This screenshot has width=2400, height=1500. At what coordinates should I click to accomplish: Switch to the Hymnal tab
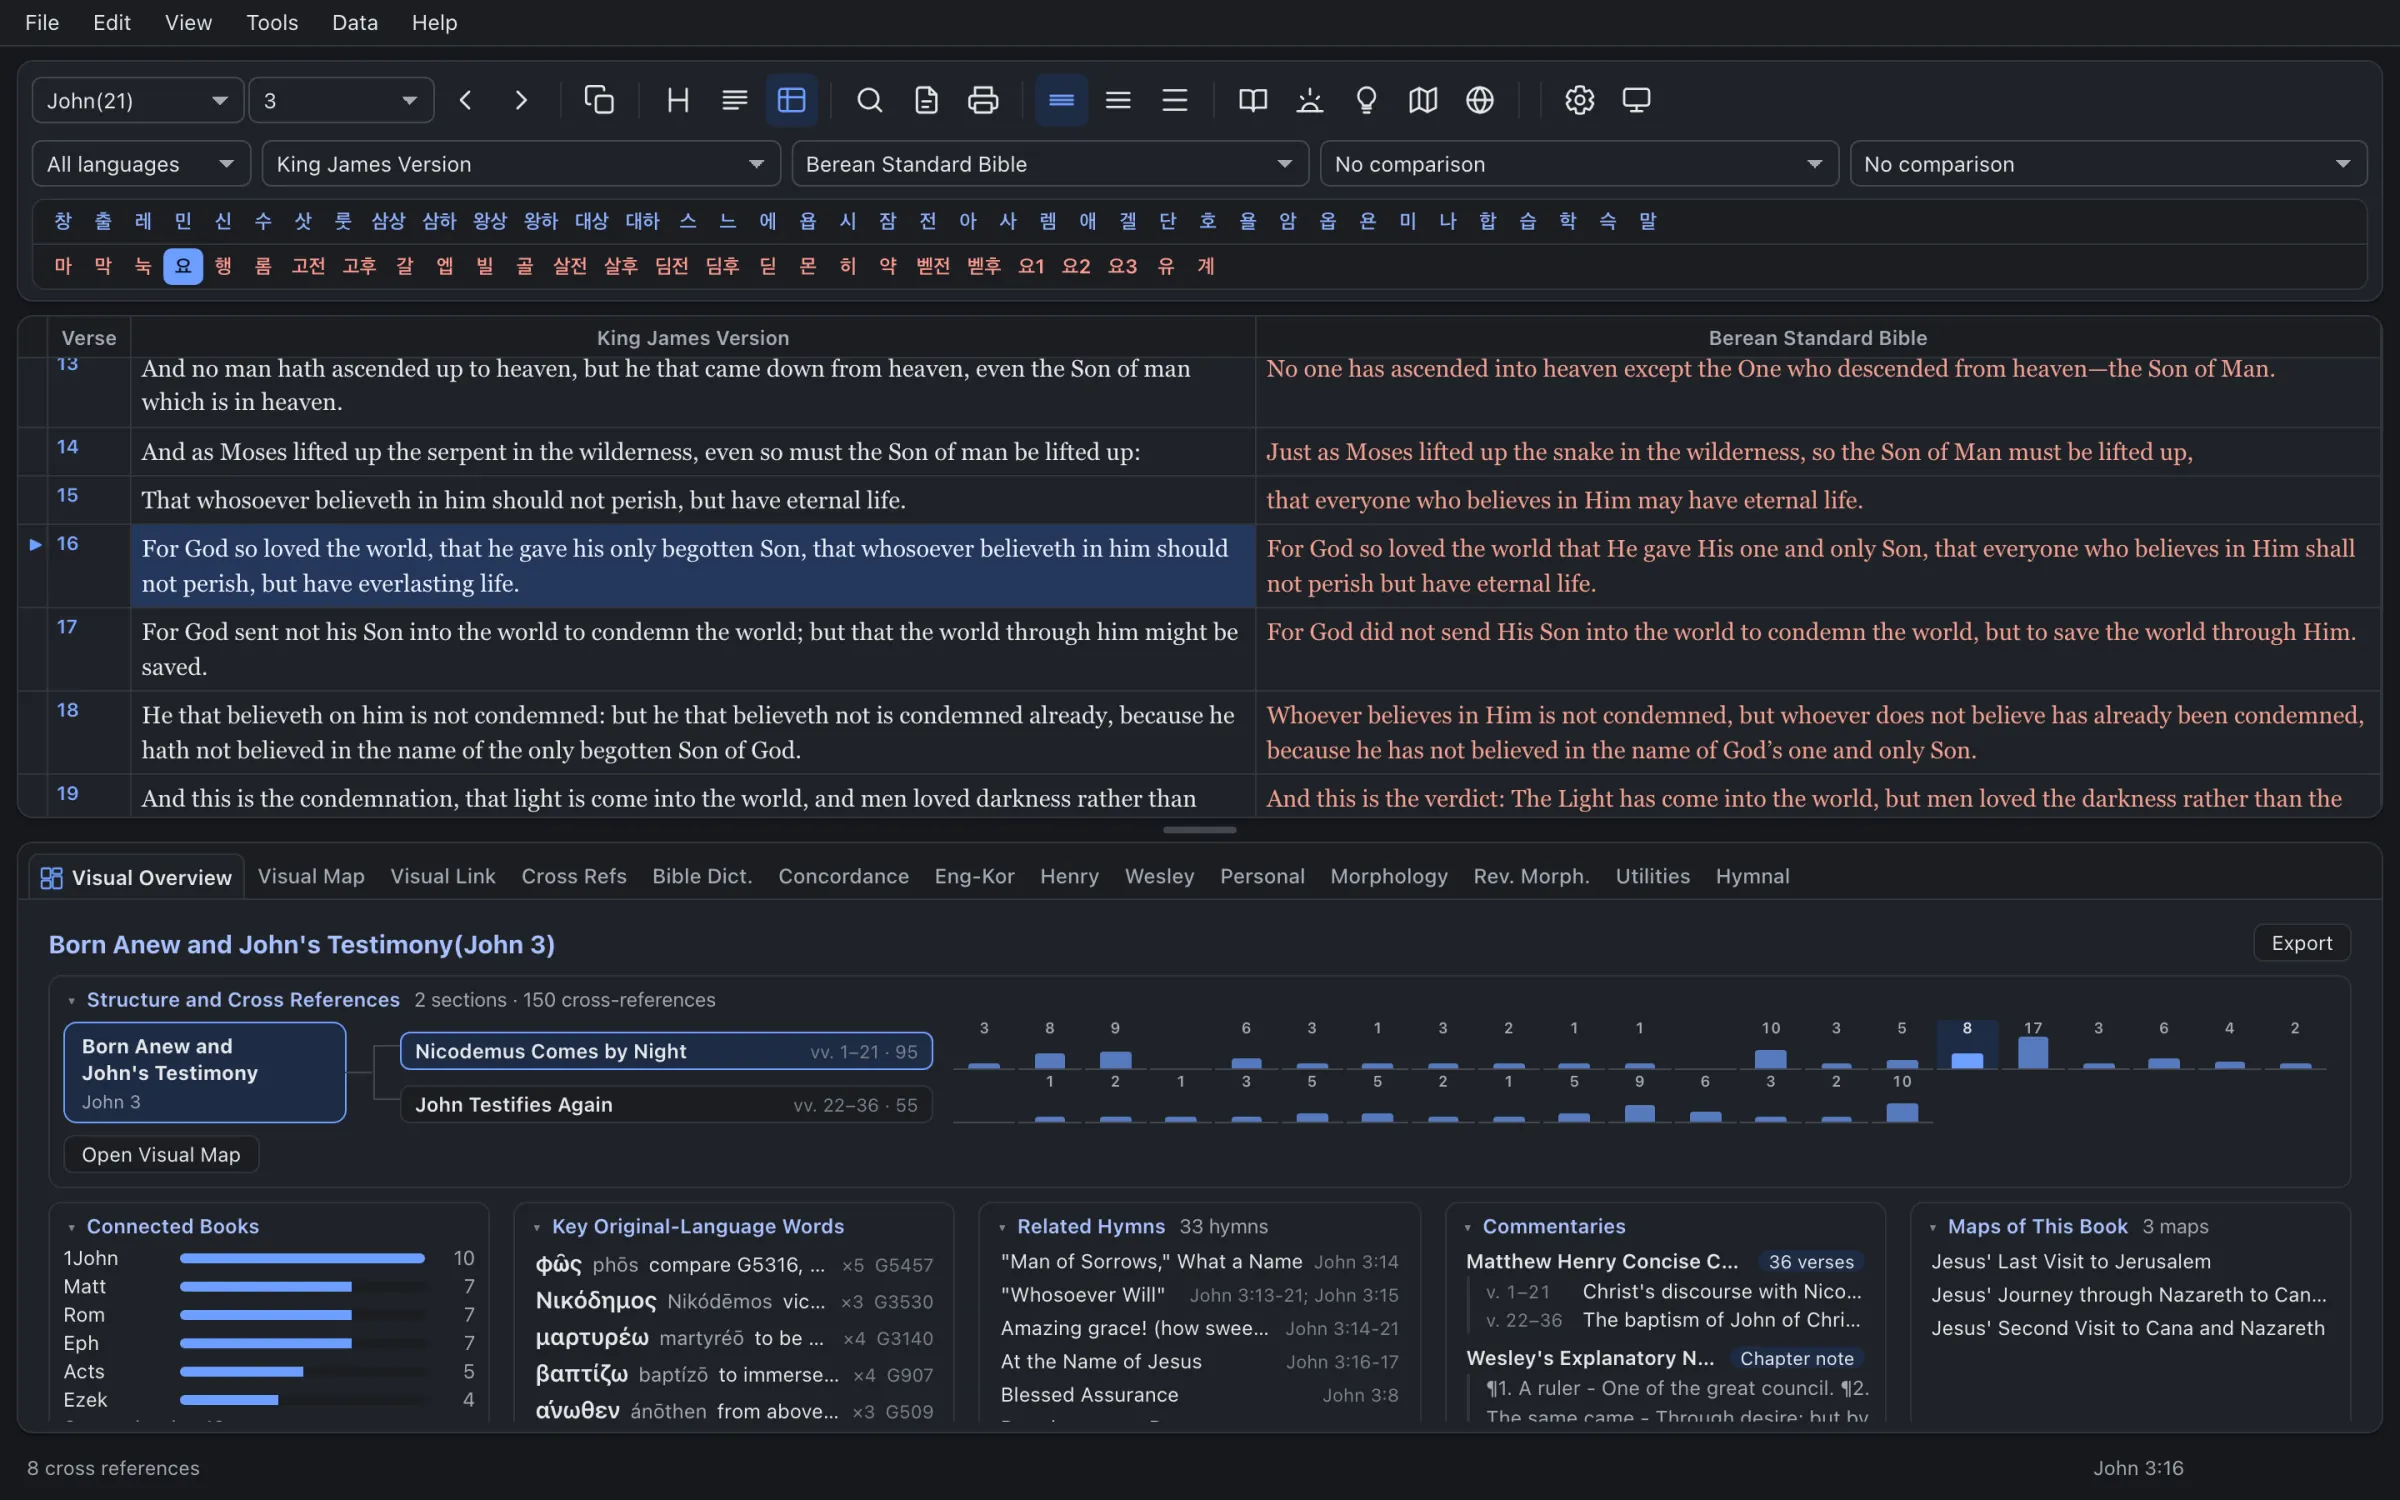[1753, 876]
